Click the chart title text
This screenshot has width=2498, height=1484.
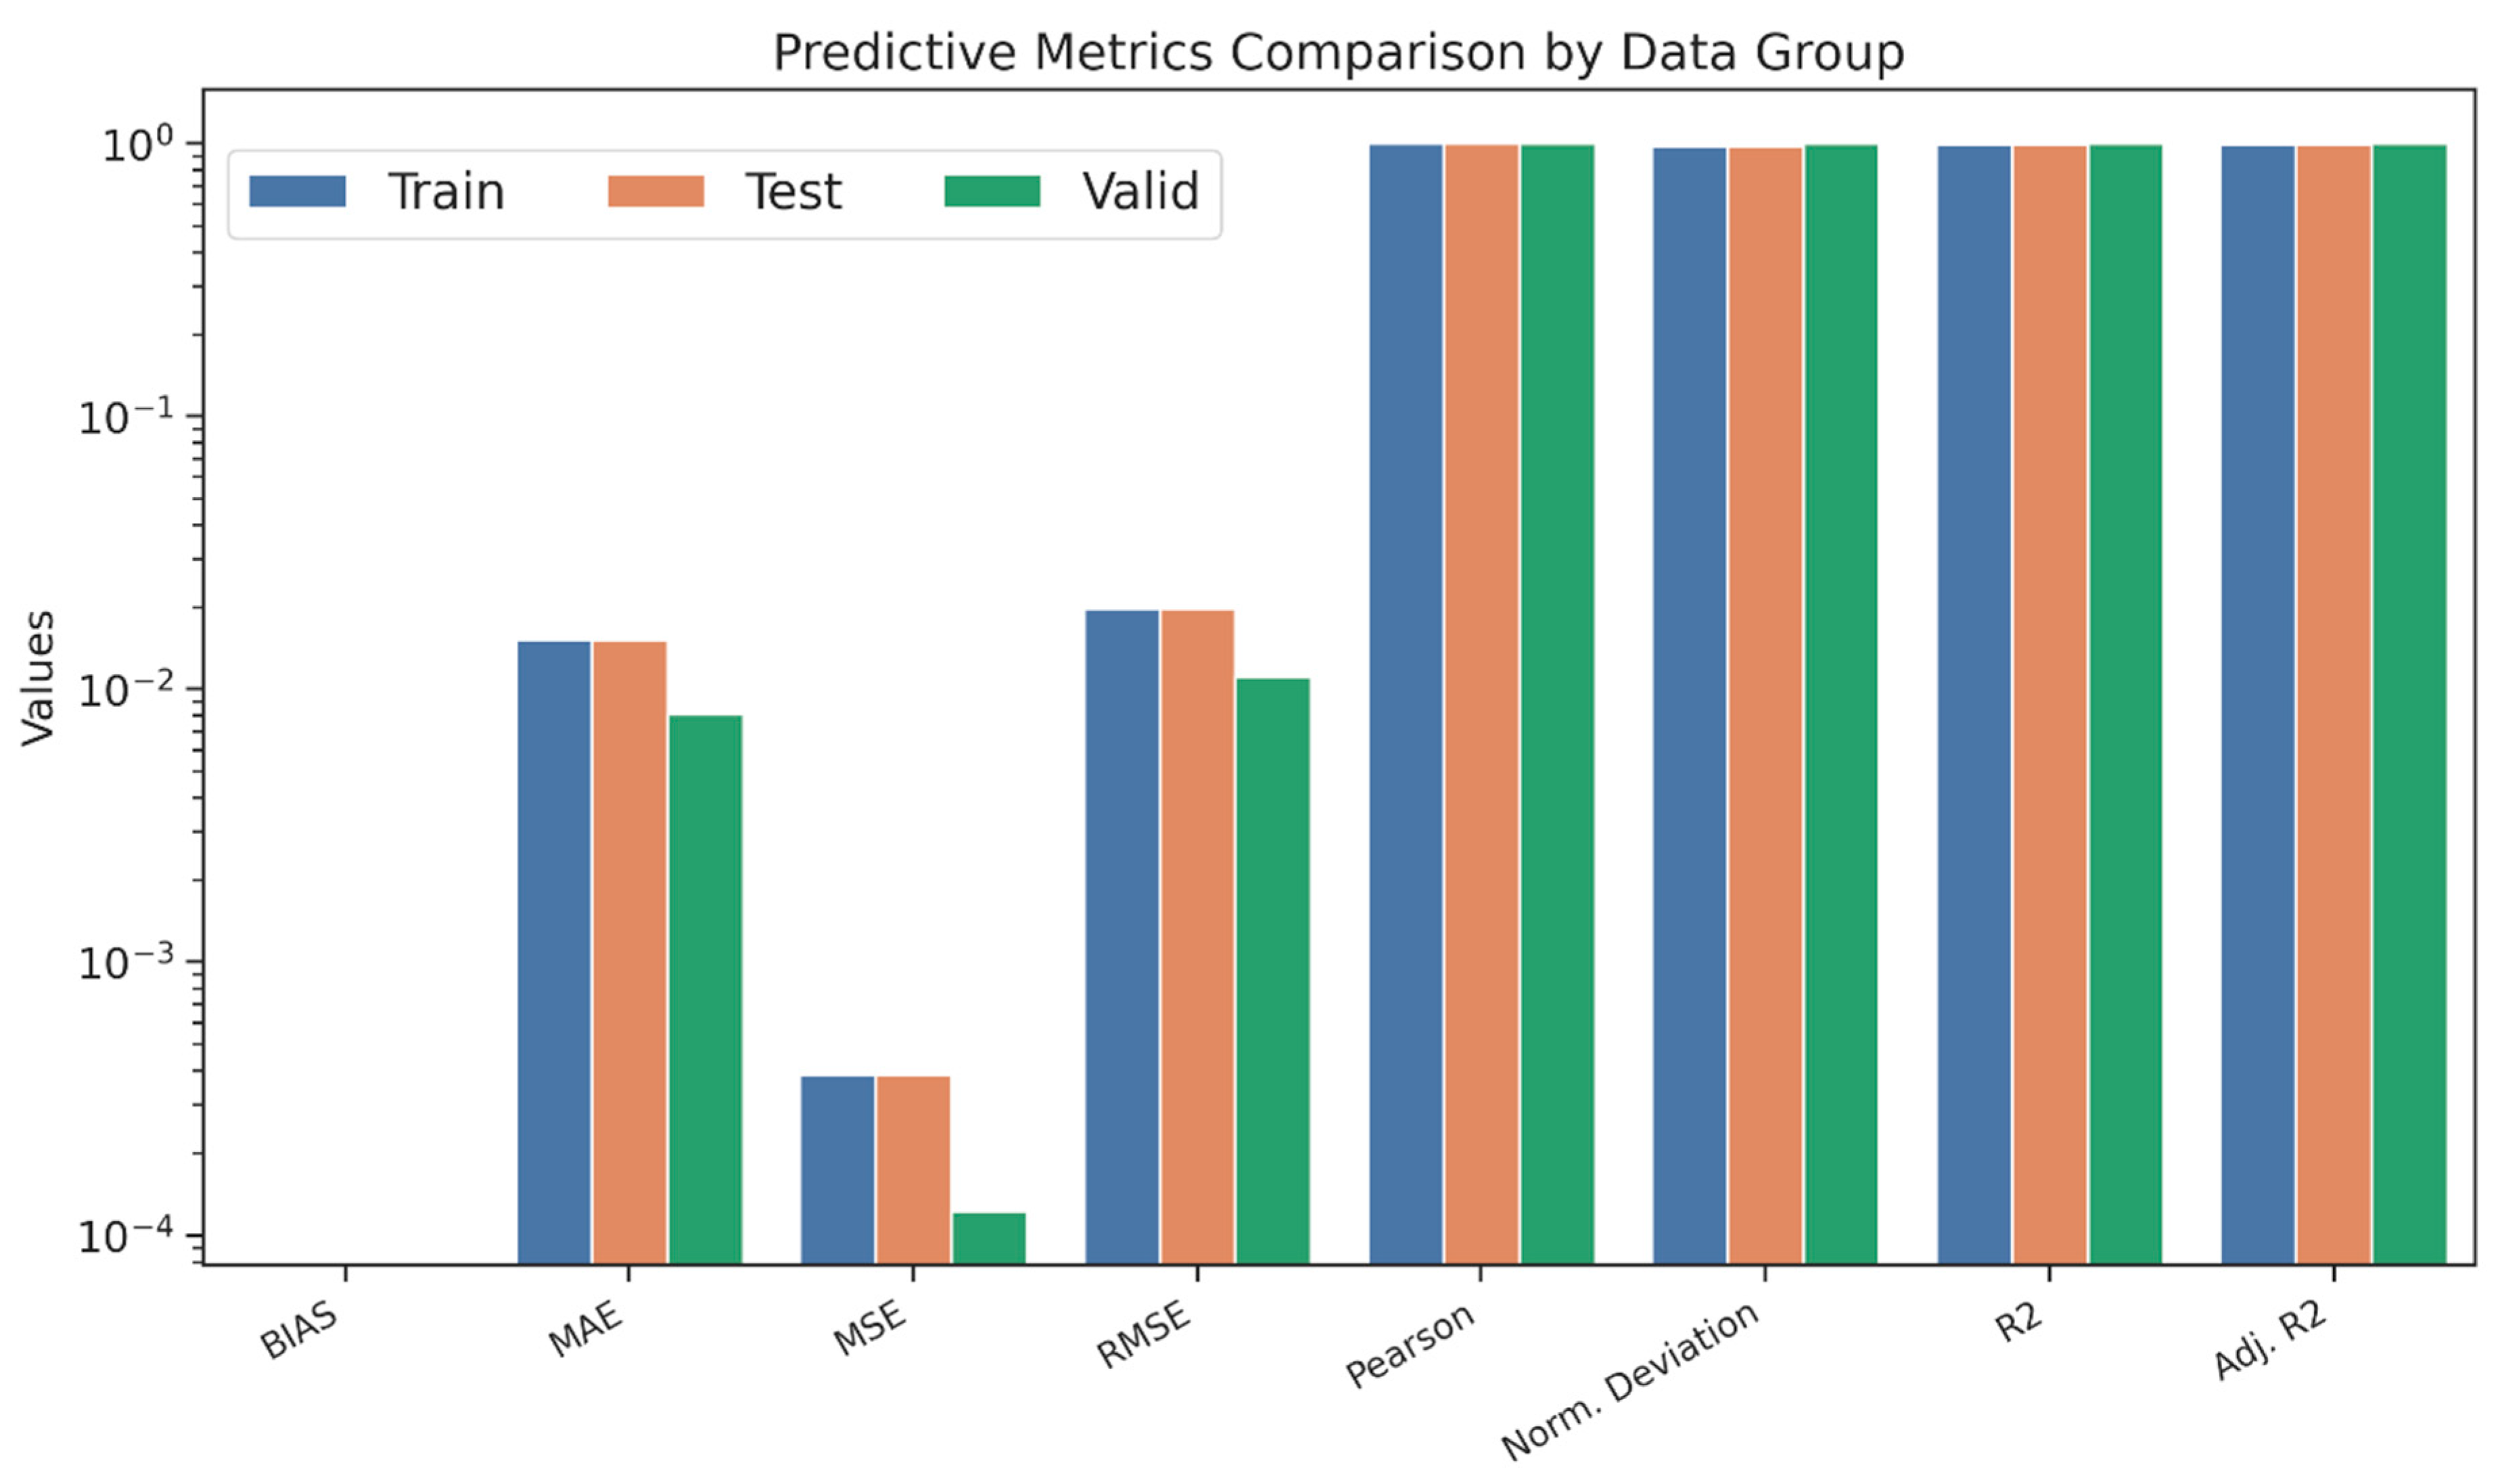coord(1338,53)
